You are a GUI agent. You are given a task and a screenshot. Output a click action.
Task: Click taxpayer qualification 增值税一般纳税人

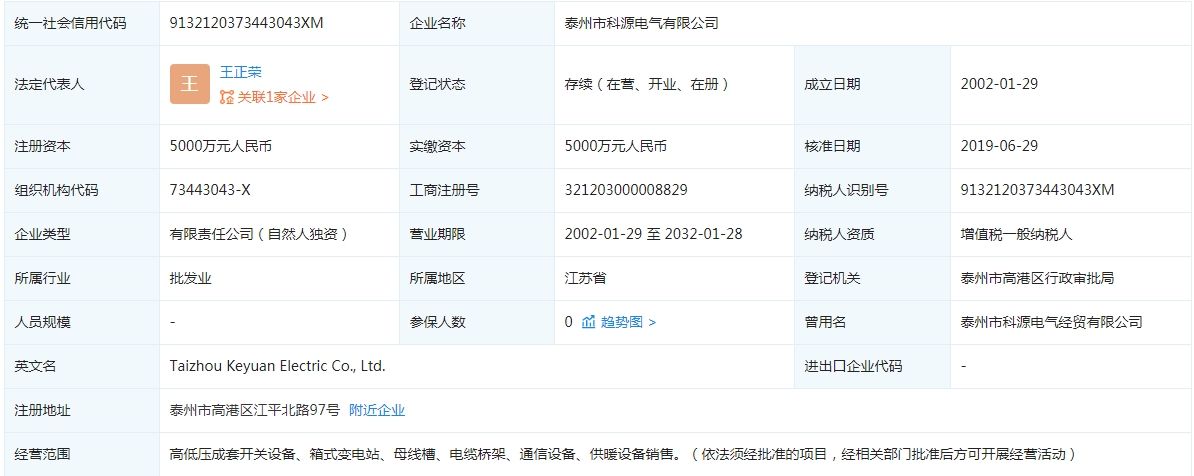tap(1016, 234)
